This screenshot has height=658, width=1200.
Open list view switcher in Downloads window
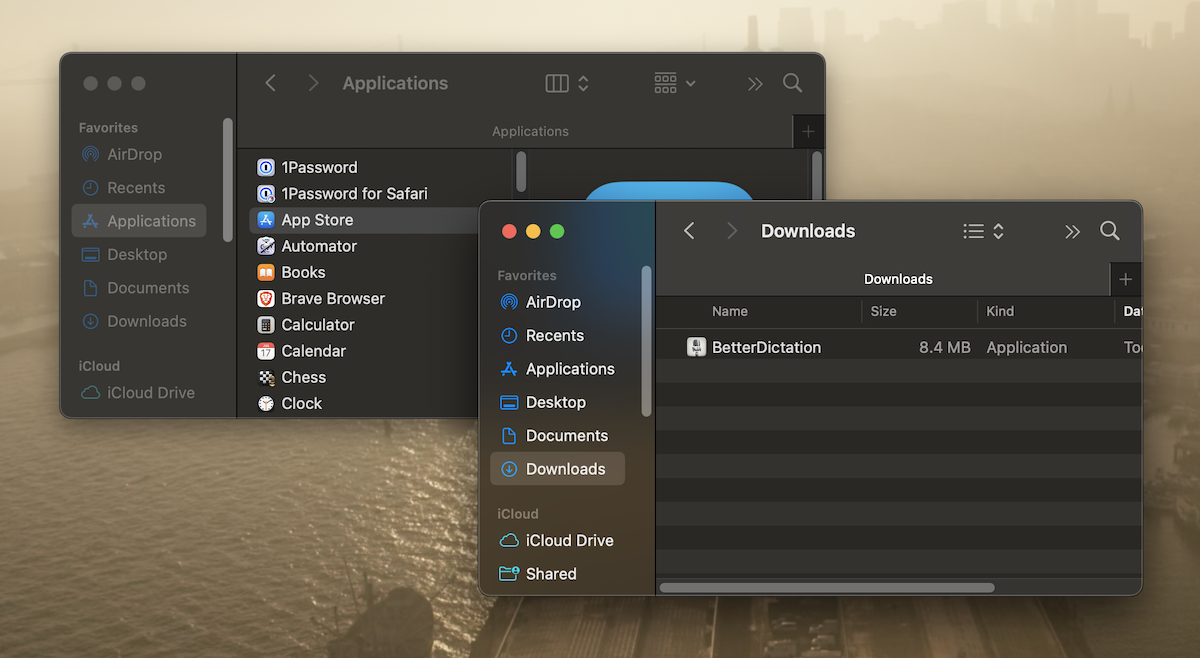[x=983, y=231]
